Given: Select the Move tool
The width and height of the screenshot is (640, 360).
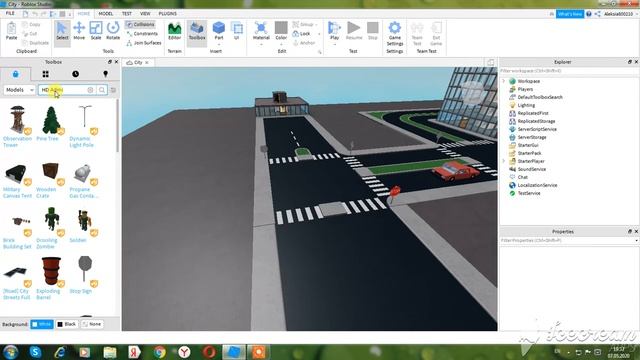Looking at the screenshot, I should point(79,31).
